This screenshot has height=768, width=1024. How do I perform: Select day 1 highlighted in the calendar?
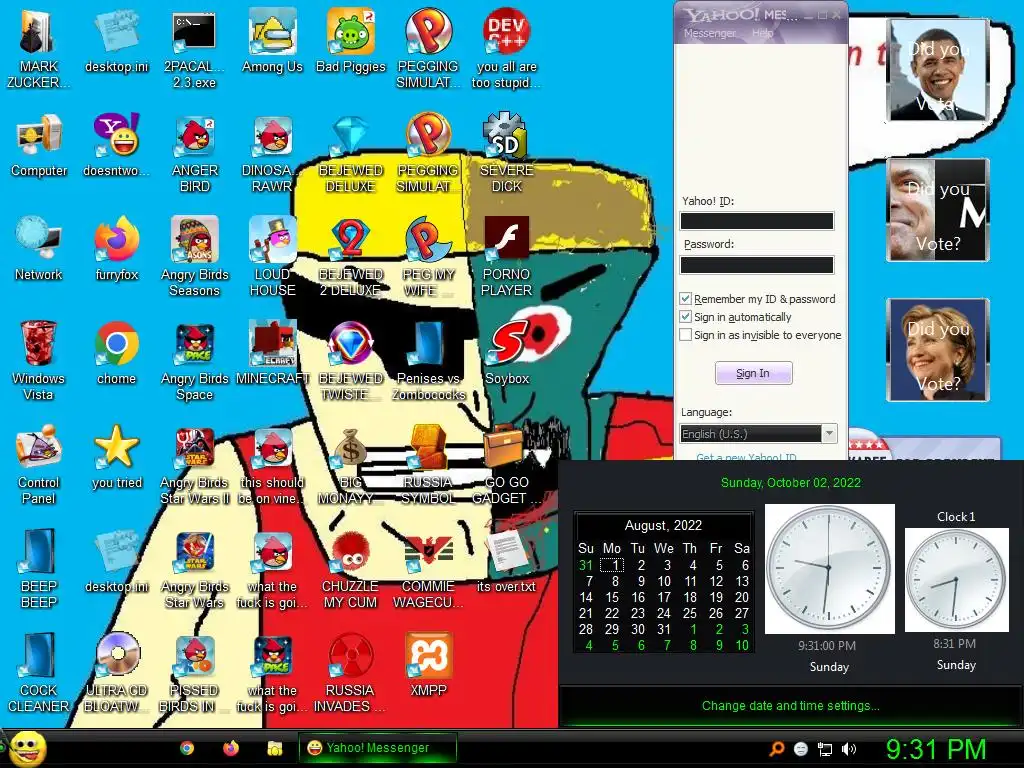(x=612, y=565)
